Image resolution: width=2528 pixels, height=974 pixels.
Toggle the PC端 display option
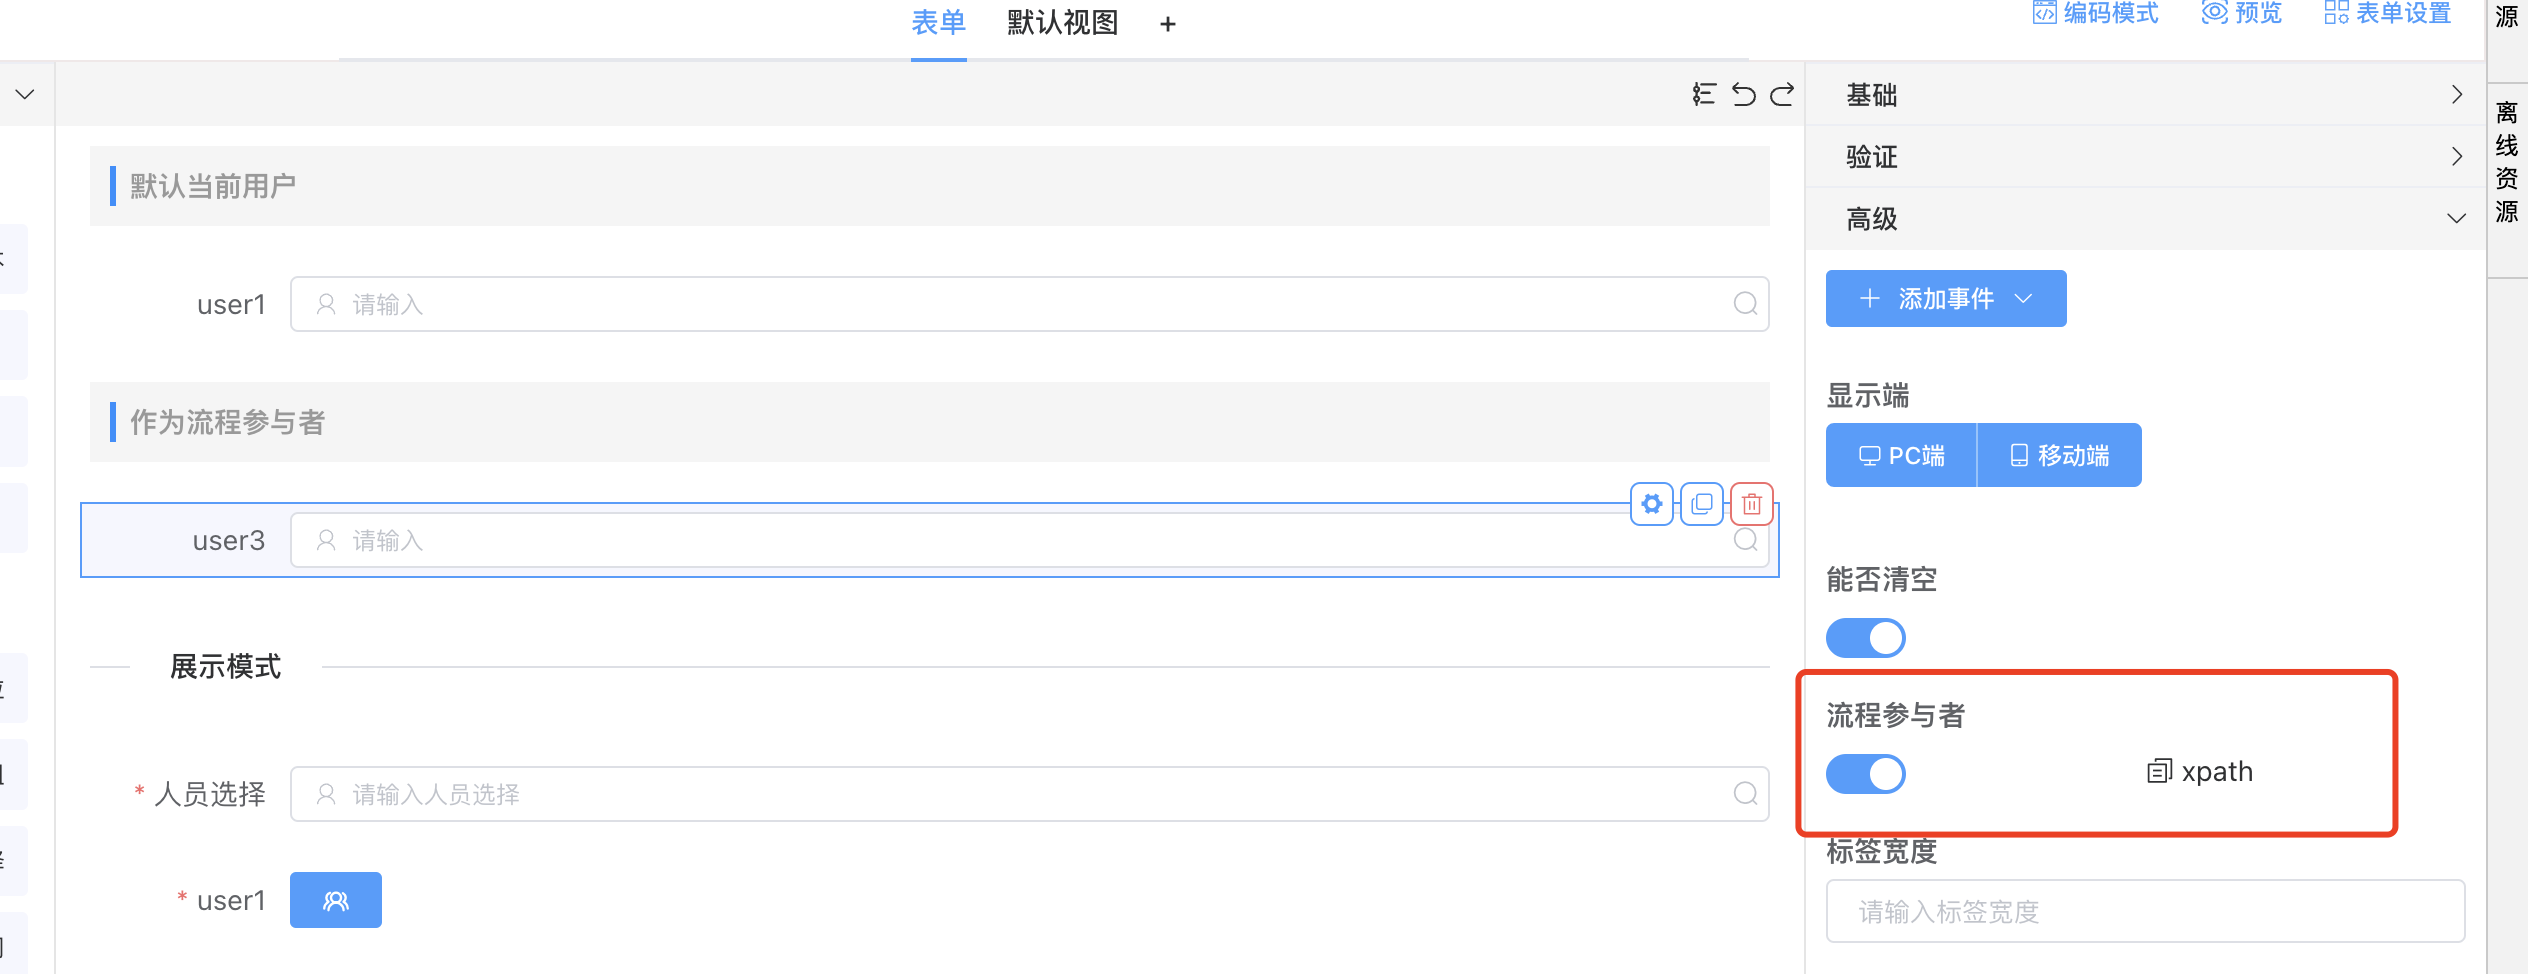(x=1901, y=456)
